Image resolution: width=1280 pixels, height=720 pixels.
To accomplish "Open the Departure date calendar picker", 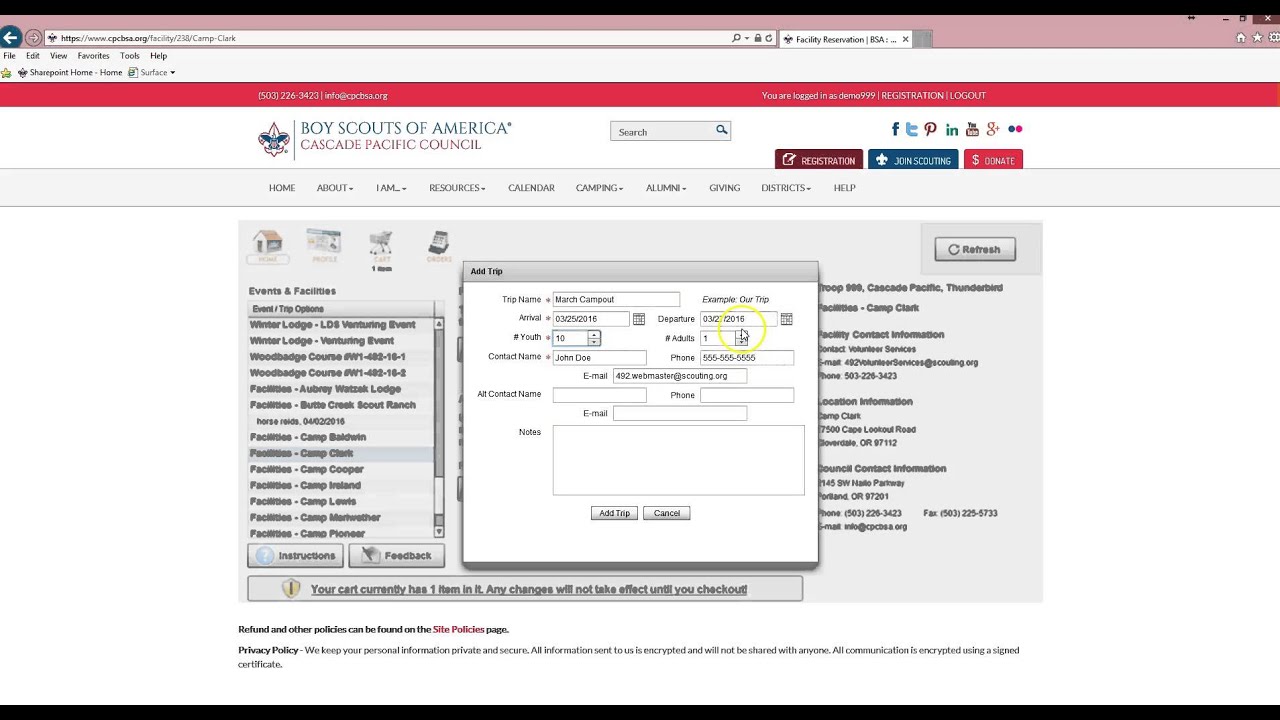I will (787, 319).
